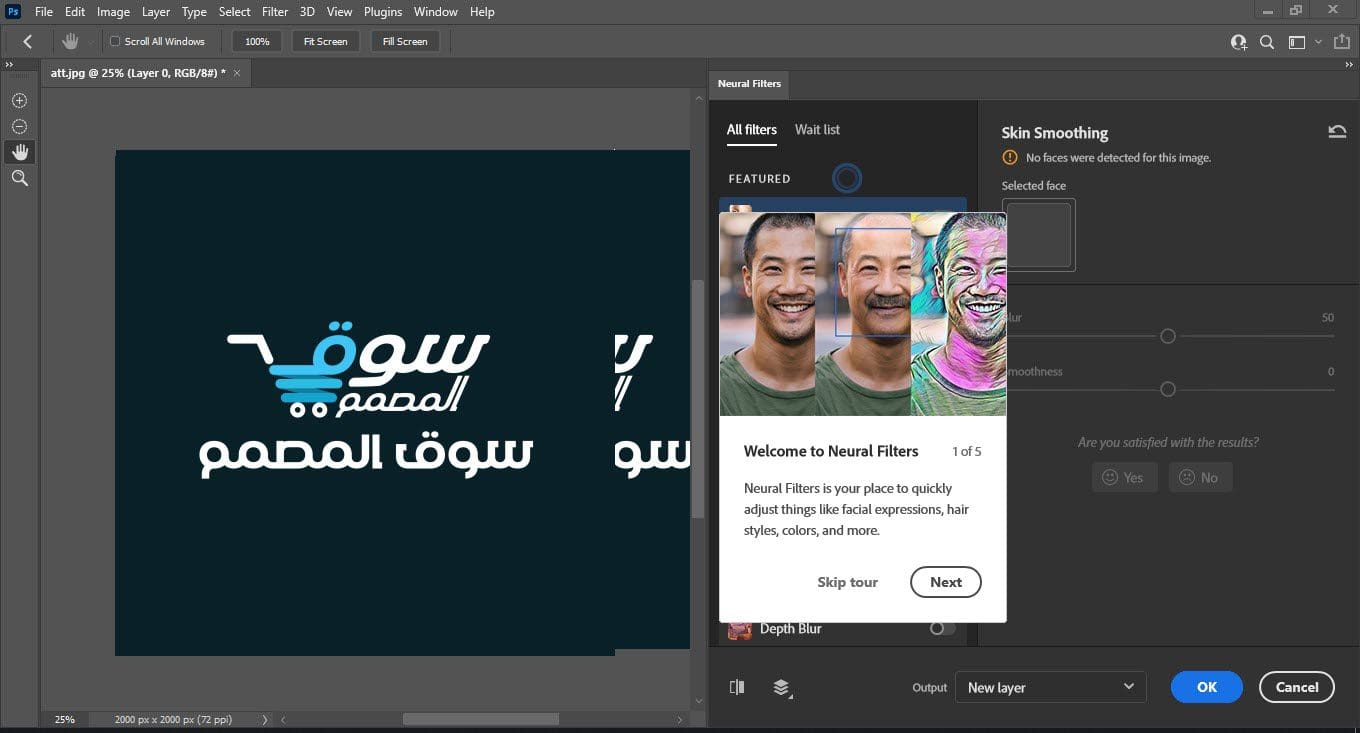Toggle the Depth Blur filter switch

tap(942, 628)
